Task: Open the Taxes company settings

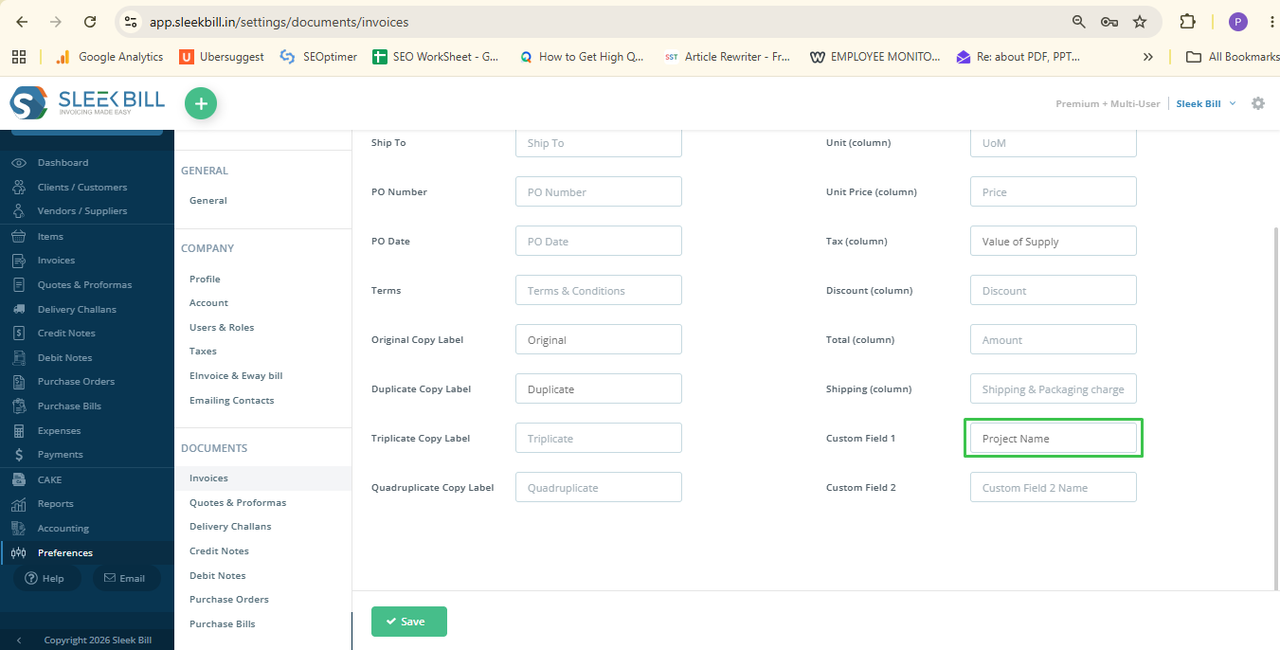Action: pyautogui.click(x=203, y=351)
